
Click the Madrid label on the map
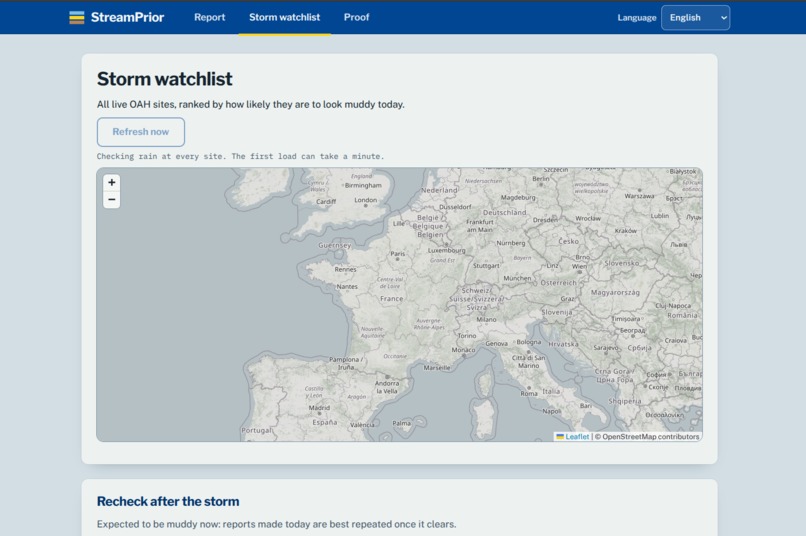tap(319, 408)
